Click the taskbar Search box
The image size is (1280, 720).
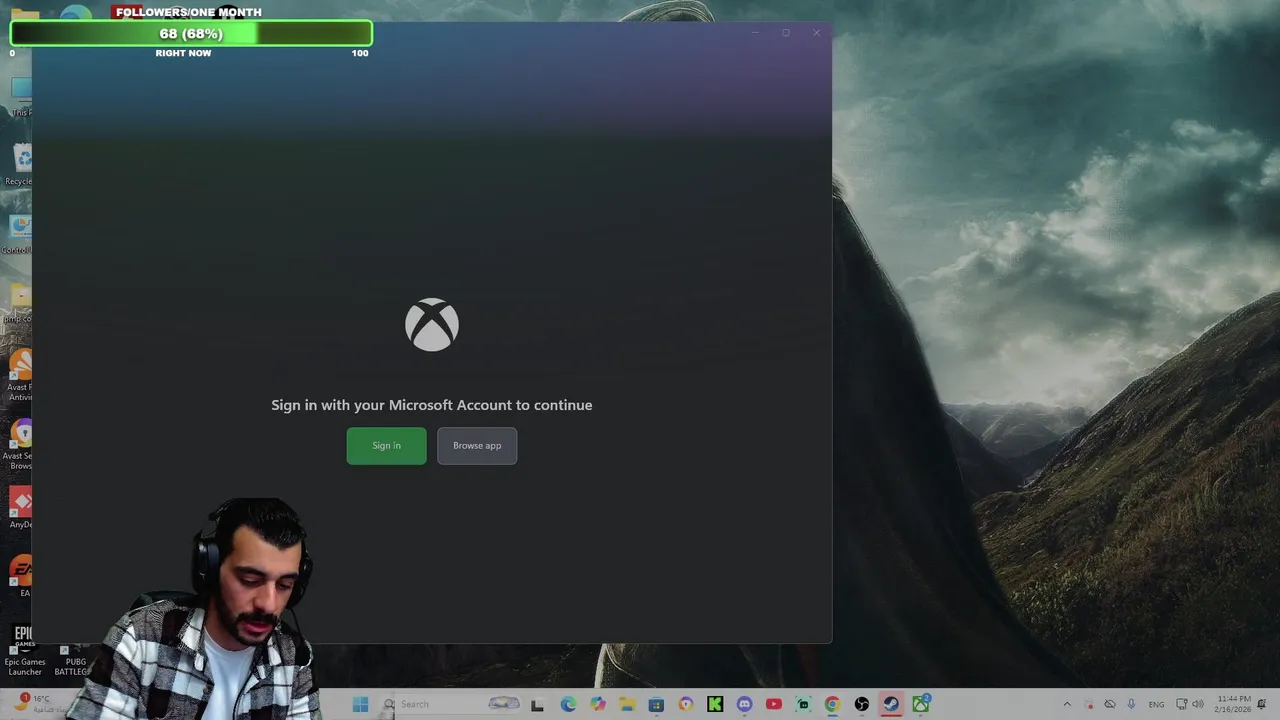click(455, 704)
